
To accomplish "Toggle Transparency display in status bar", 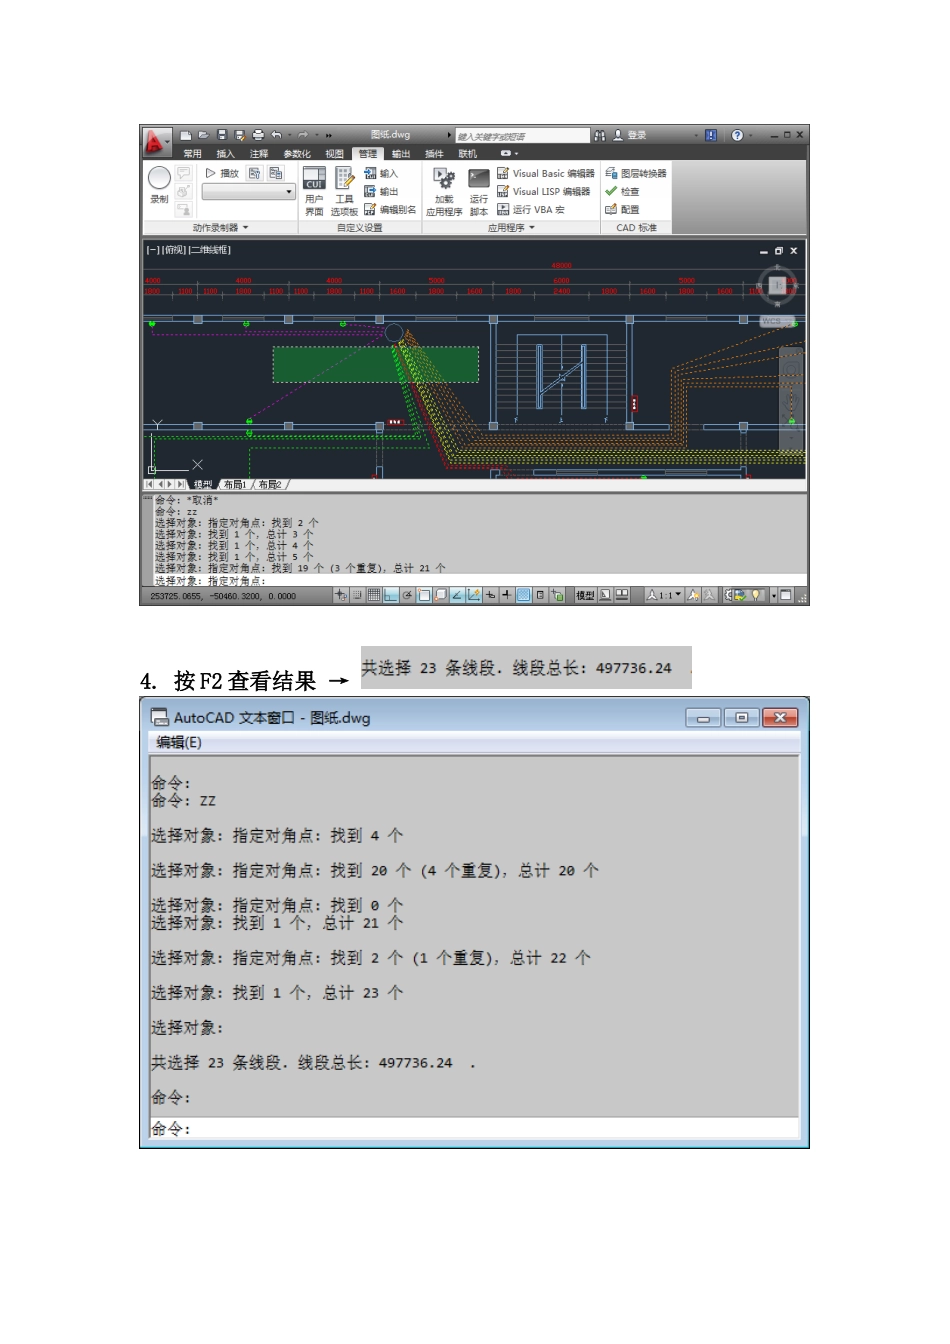I will click(523, 595).
